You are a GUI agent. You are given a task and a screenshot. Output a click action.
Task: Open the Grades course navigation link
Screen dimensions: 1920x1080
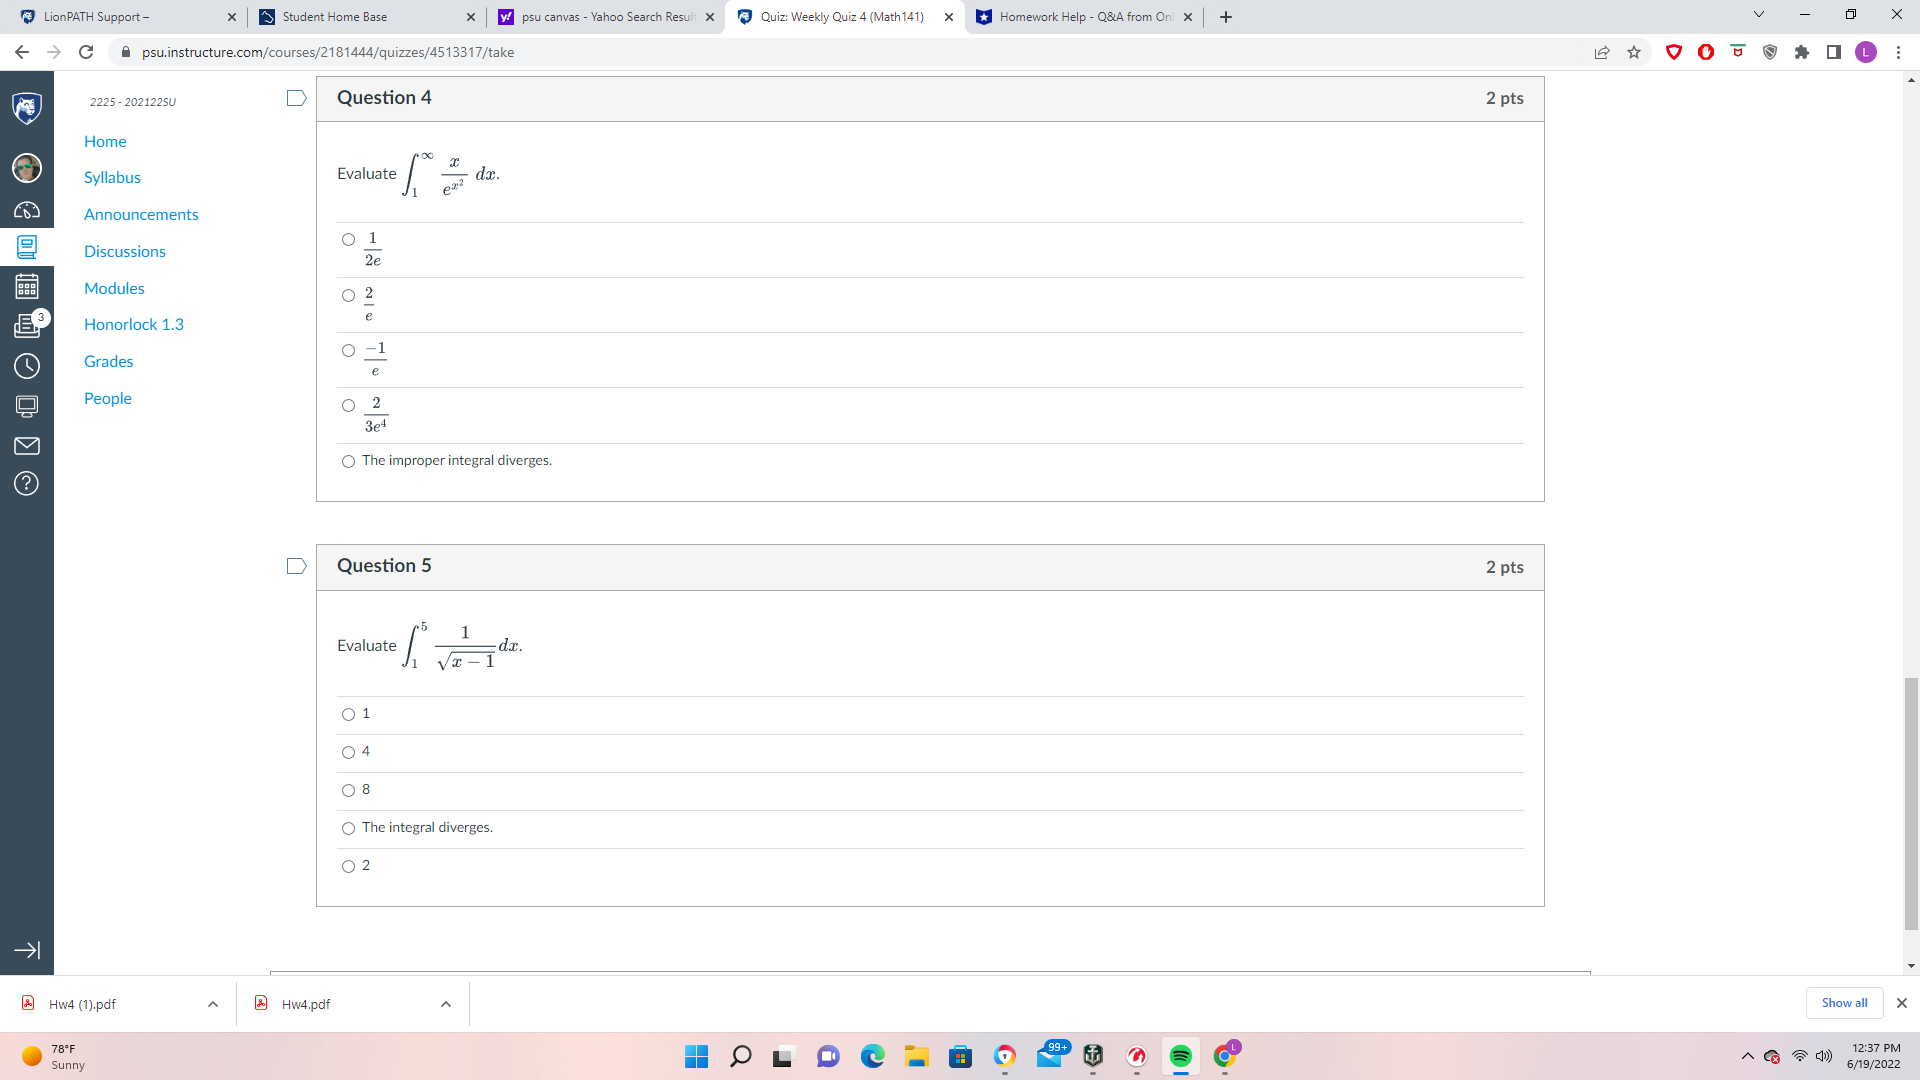click(x=108, y=361)
